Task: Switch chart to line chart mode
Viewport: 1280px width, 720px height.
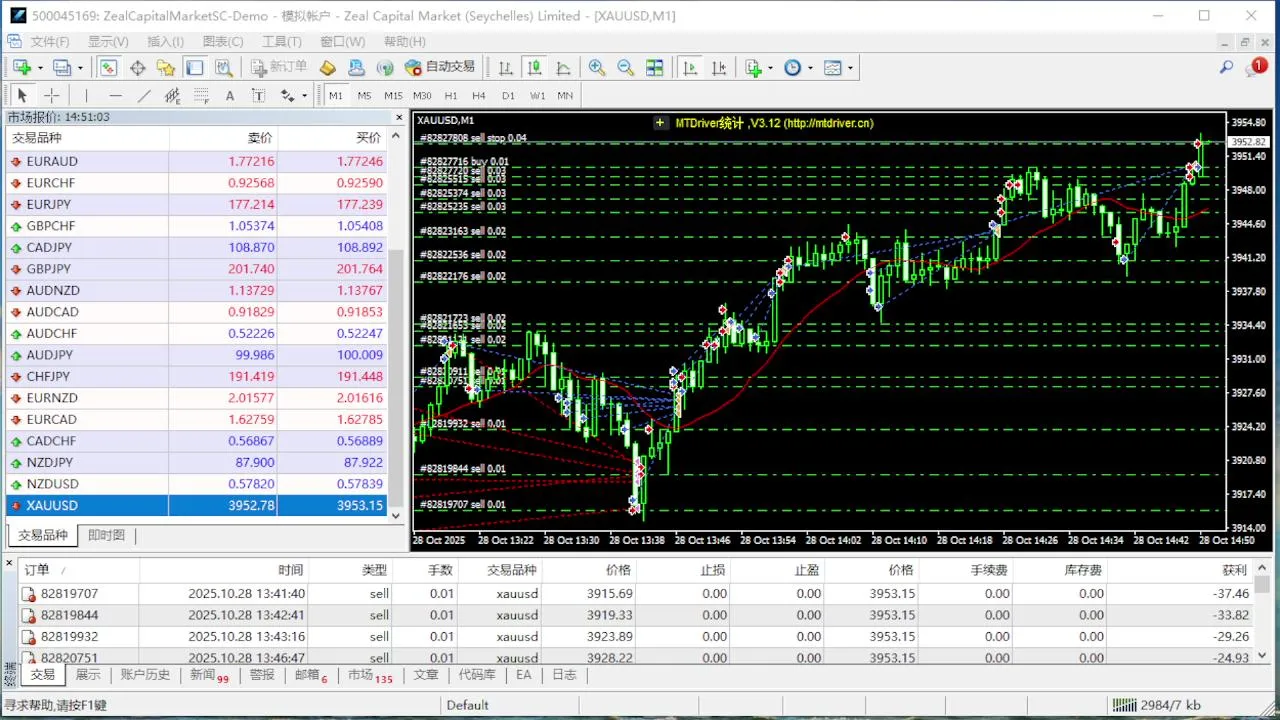Action: point(564,68)
